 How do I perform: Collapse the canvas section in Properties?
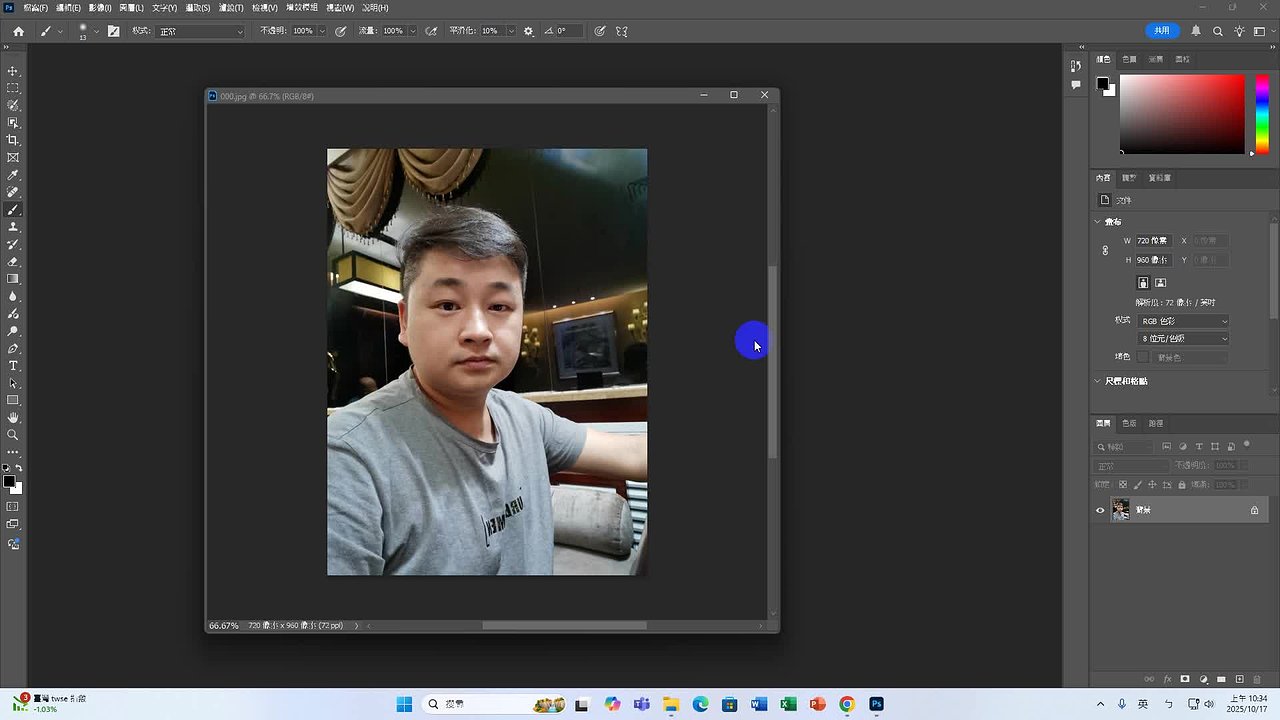click(x=1098, y=222)
